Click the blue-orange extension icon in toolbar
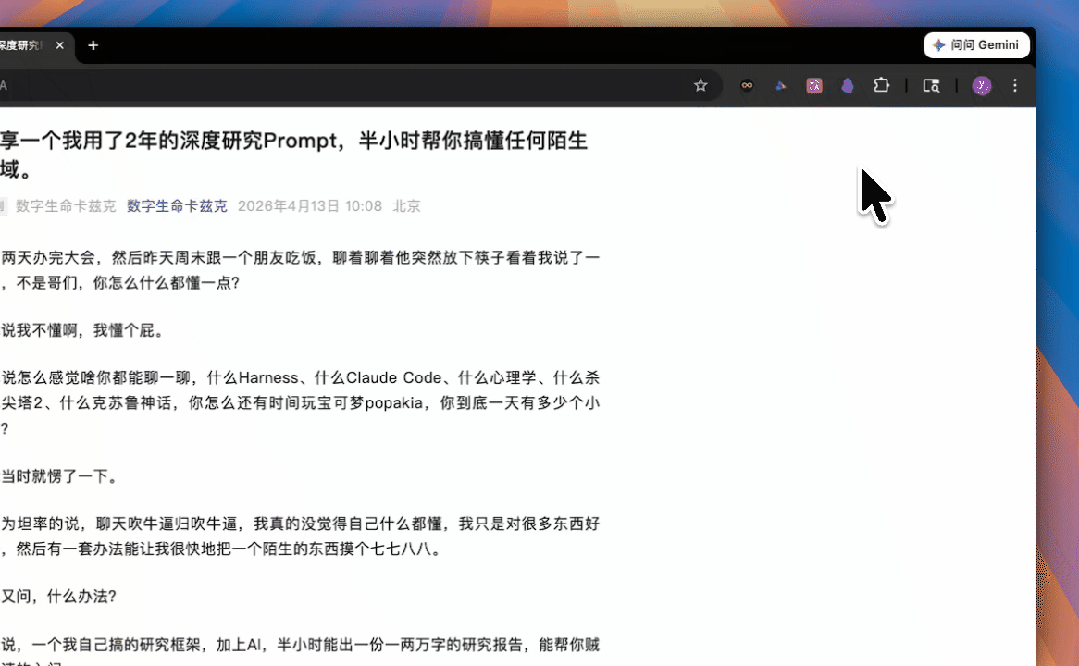 (780, 85)
